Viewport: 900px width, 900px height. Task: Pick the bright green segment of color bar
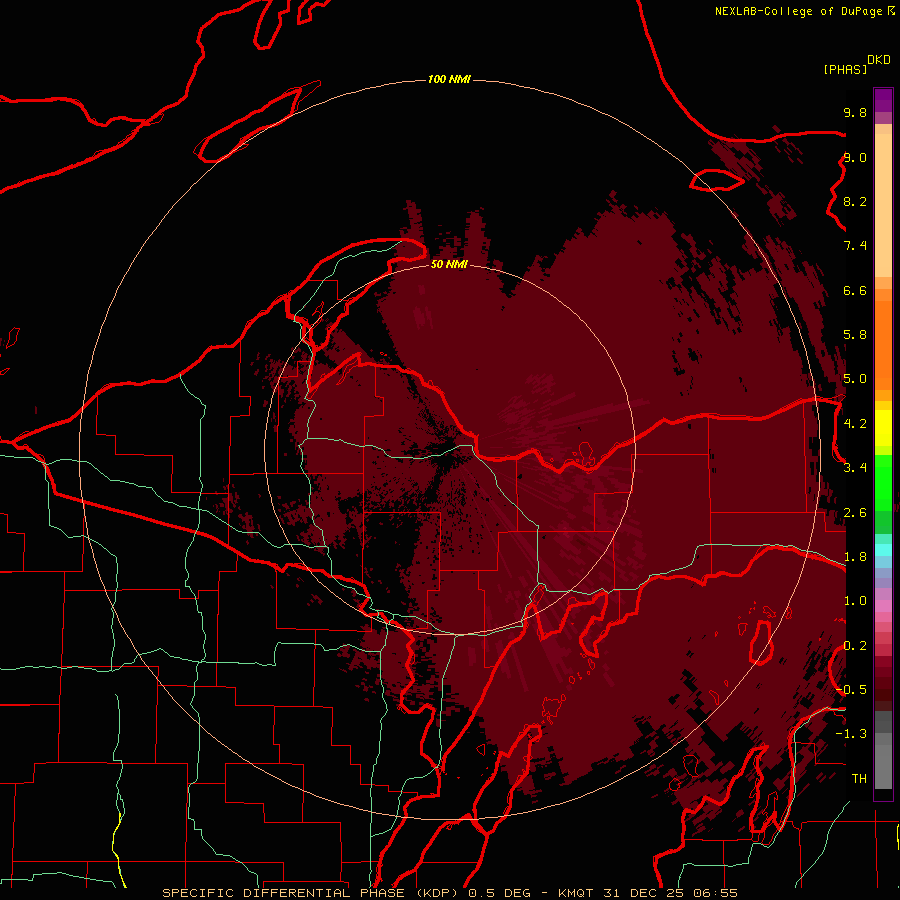pos(883,483)
